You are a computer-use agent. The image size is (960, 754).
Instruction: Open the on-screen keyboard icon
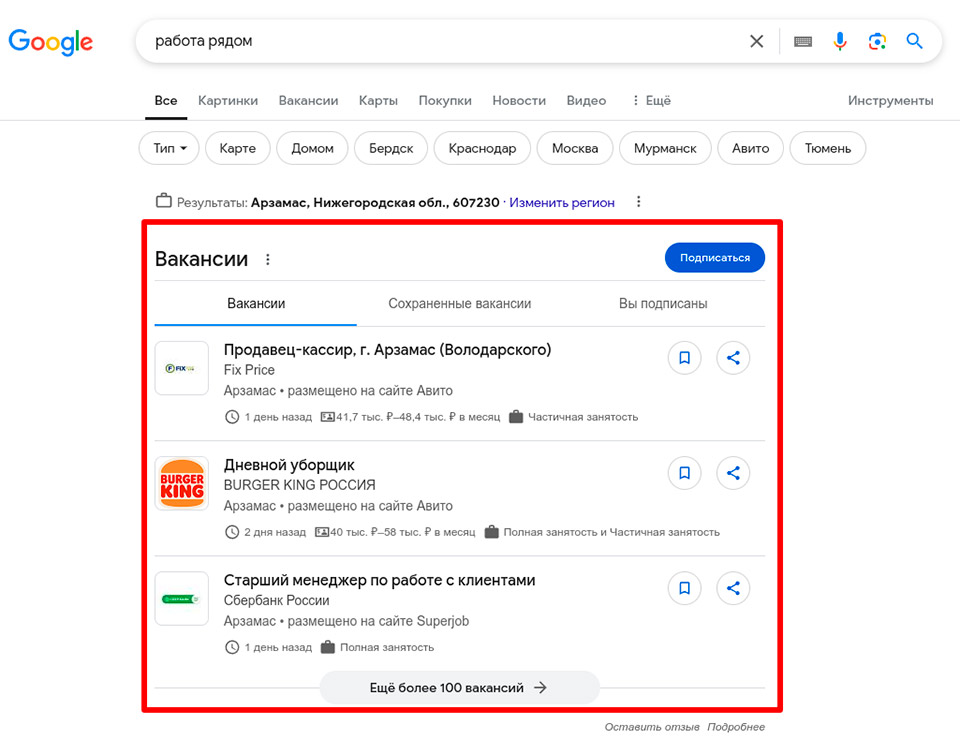[803, 42]
